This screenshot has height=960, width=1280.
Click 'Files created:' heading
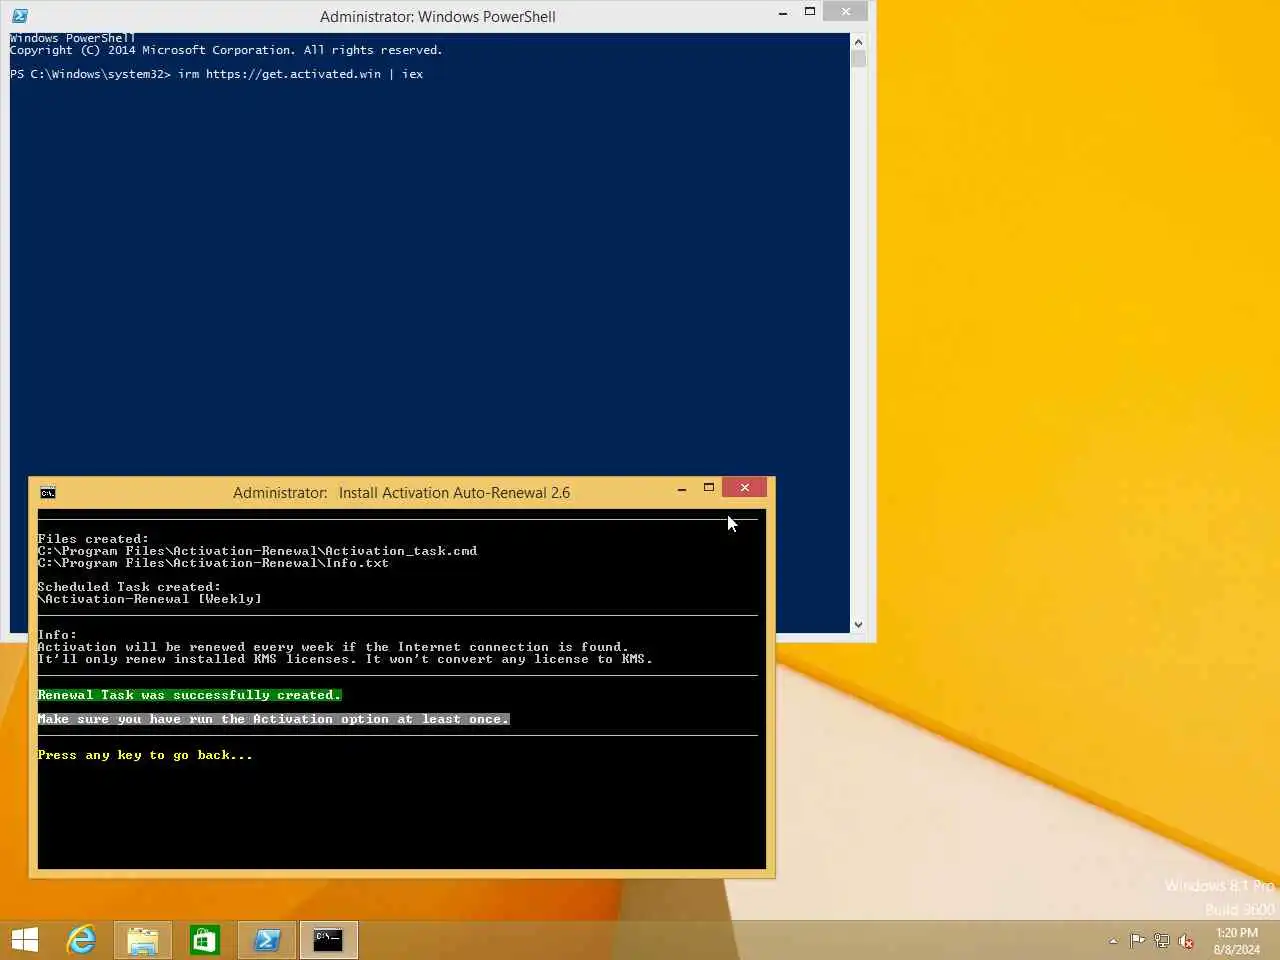point(93,539)
